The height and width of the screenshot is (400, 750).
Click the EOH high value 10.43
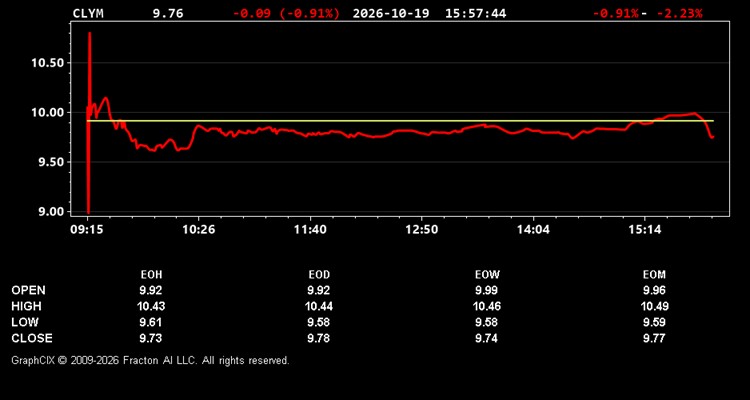coord(151,306)
